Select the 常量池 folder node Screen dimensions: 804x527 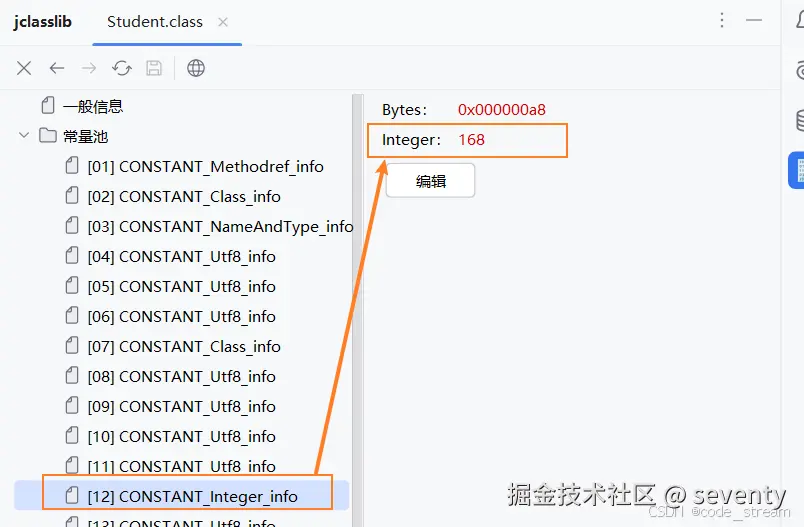pyautogui.click(x=86, y=136)
